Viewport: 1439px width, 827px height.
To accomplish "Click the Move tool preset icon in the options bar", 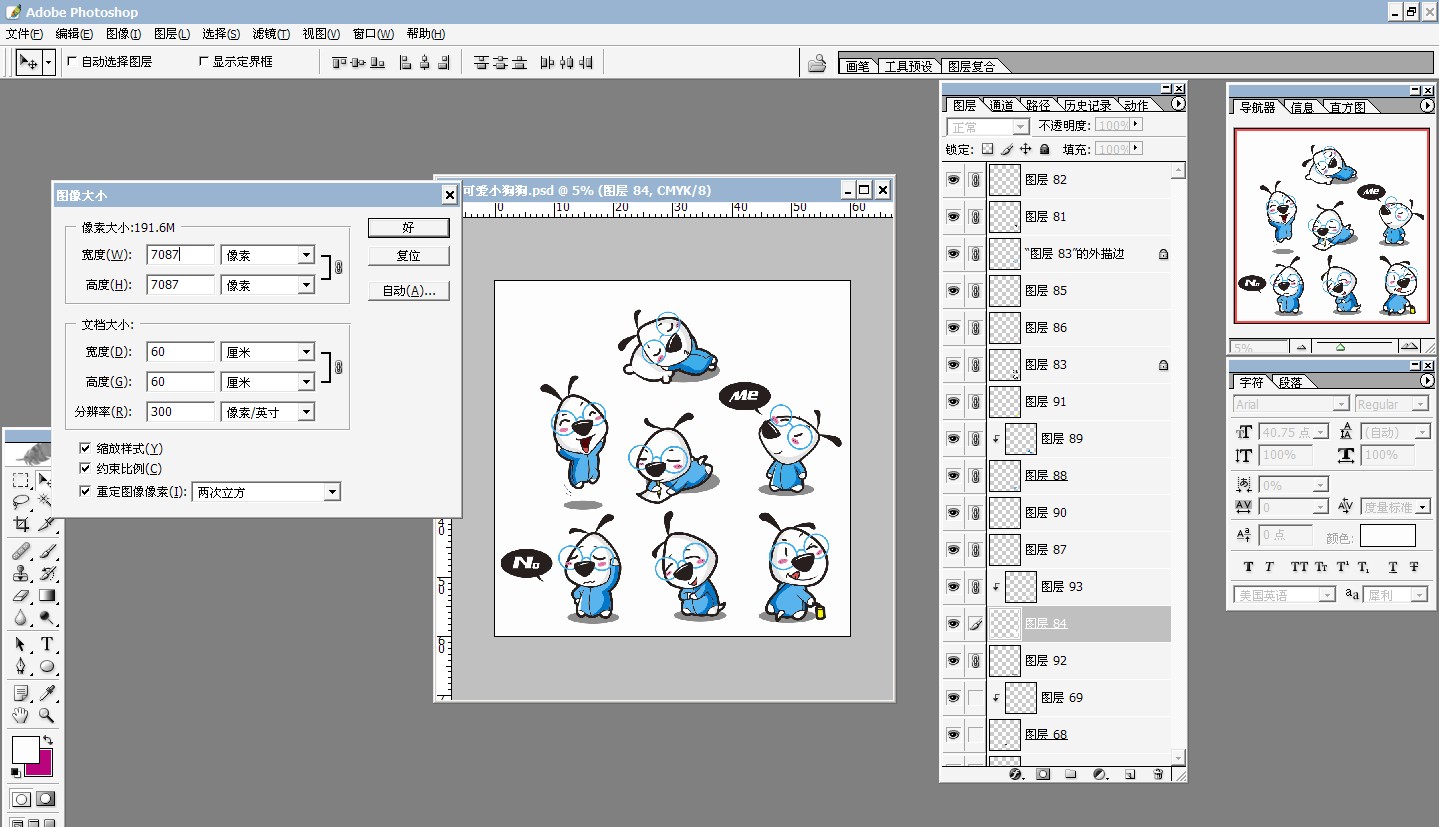I will point(28,62).
